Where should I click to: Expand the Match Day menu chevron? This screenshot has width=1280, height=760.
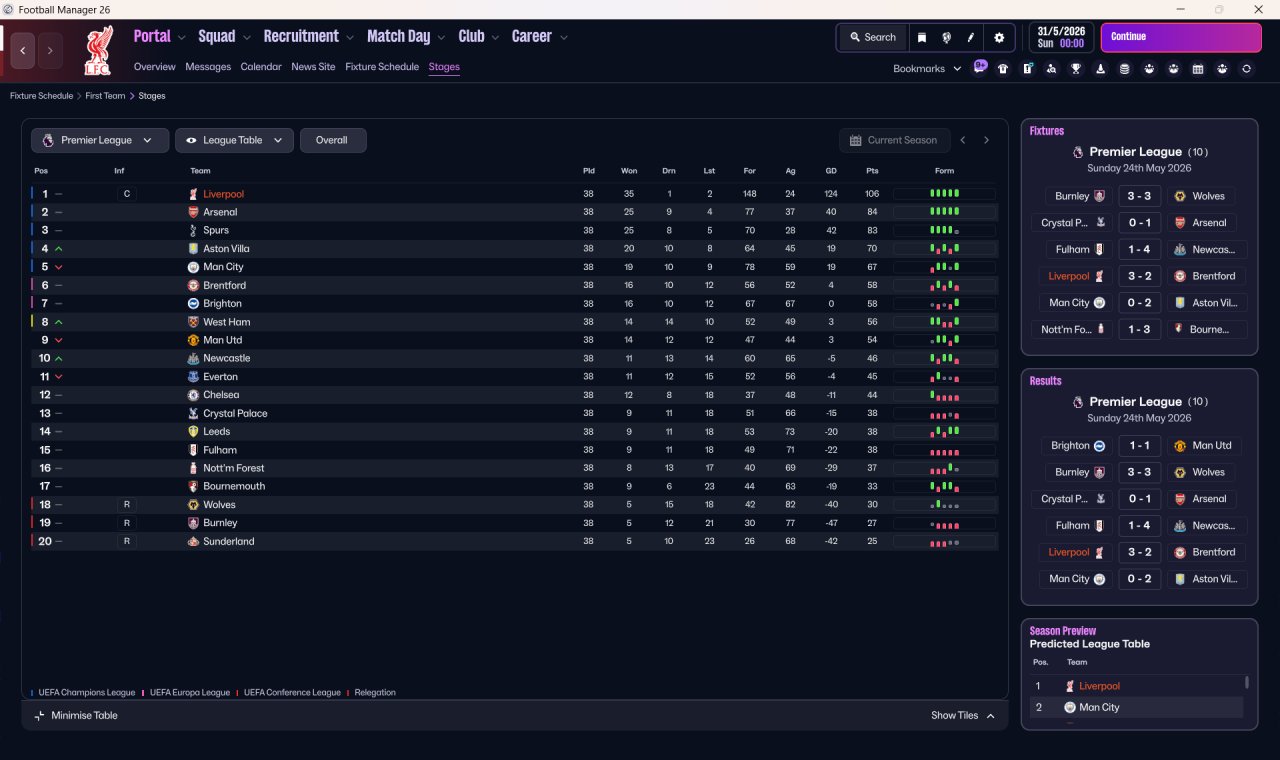coord(441,38)
